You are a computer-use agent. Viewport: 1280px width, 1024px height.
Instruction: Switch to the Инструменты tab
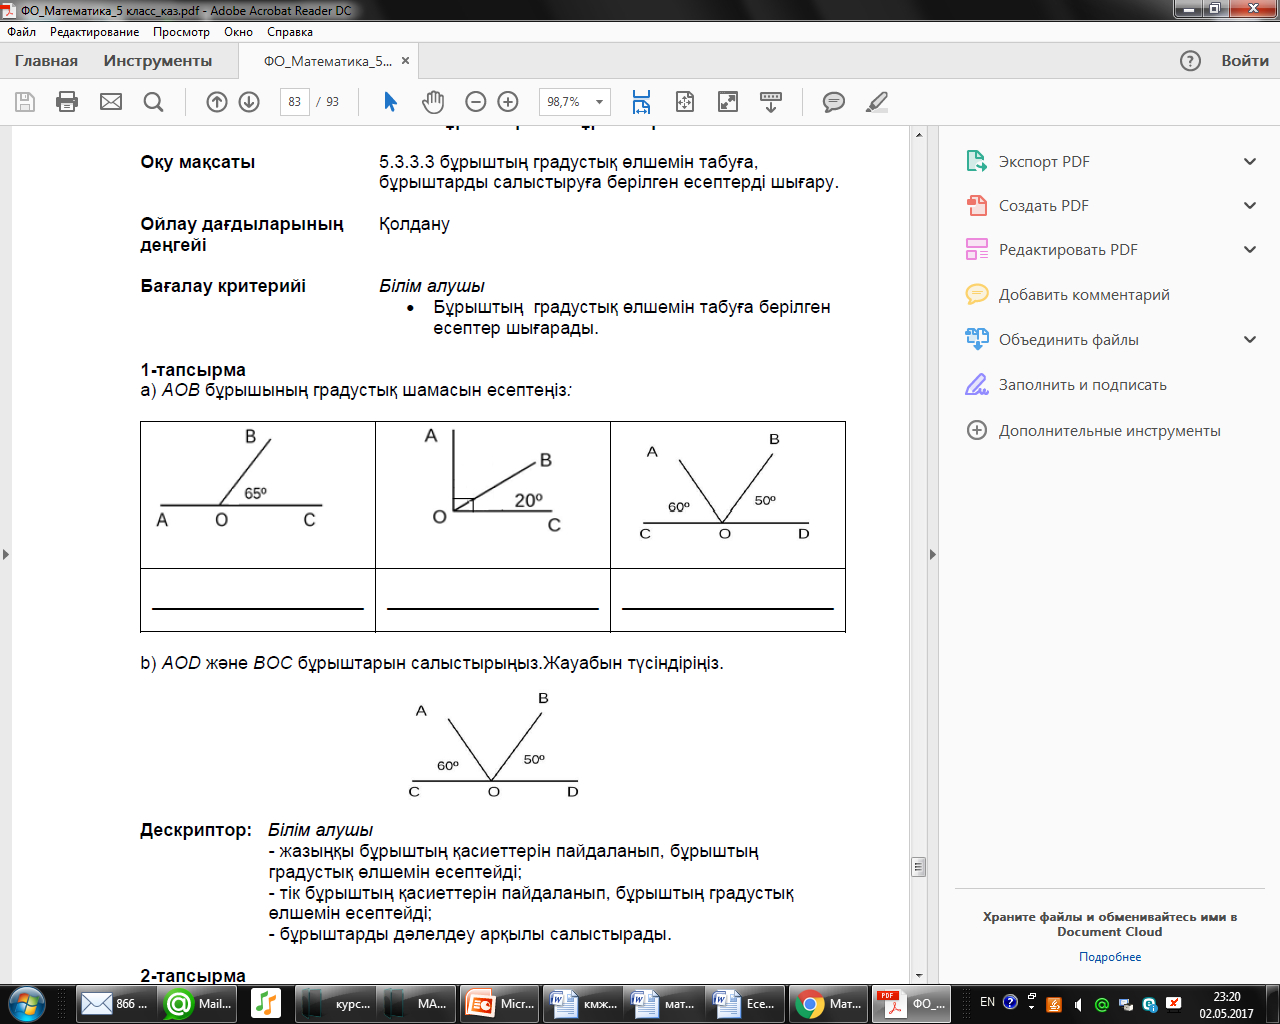(x=158, y=61)
